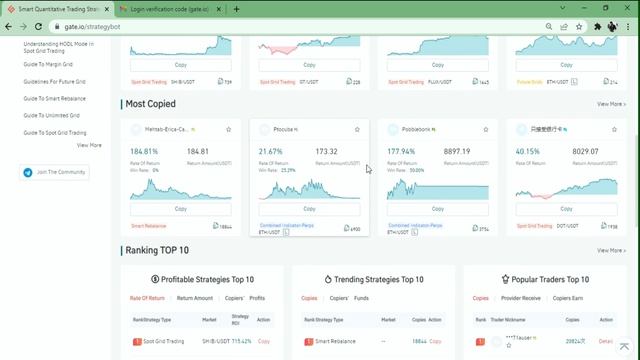Screen dimensions: 640x360
Task: Select Rate Of Return tab in Profitable Strategies
Action: tap(147, 298)
